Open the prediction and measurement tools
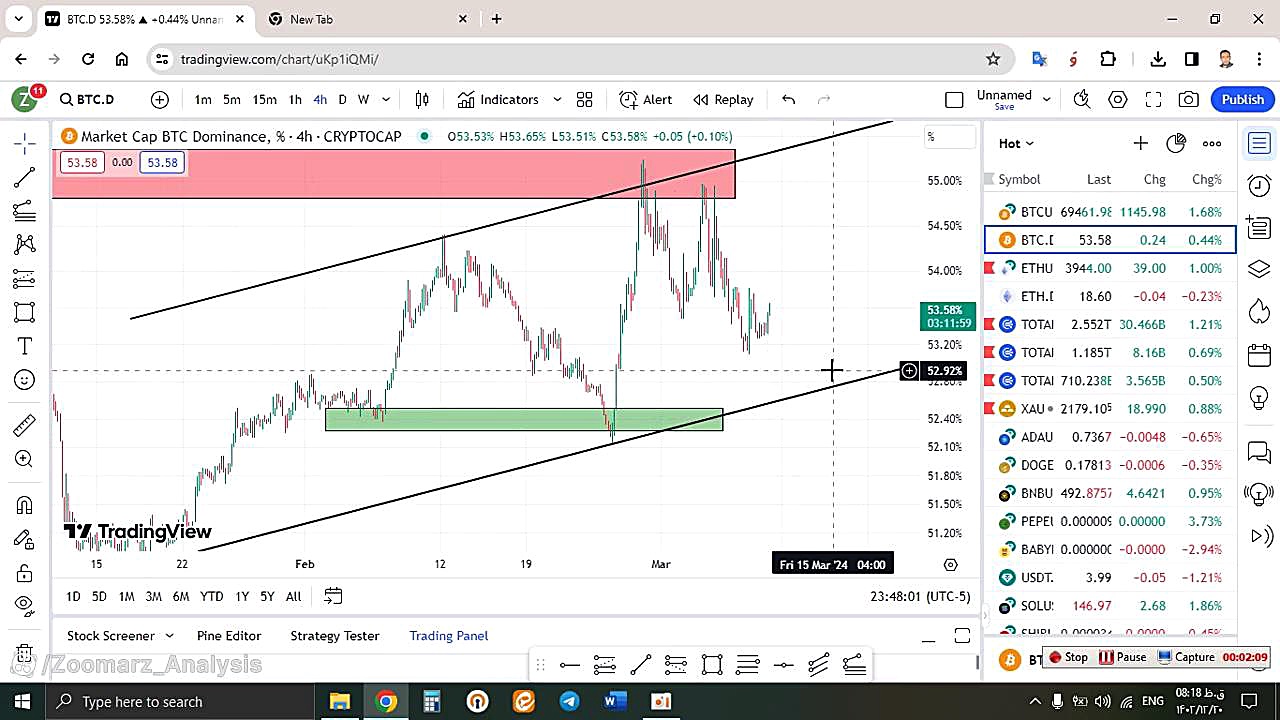1280x720 pixels. [x=25, y=278]
